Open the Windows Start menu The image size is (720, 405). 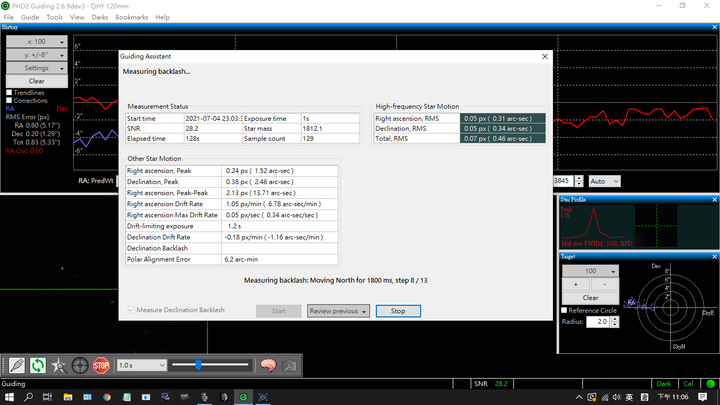coord(9,397)
